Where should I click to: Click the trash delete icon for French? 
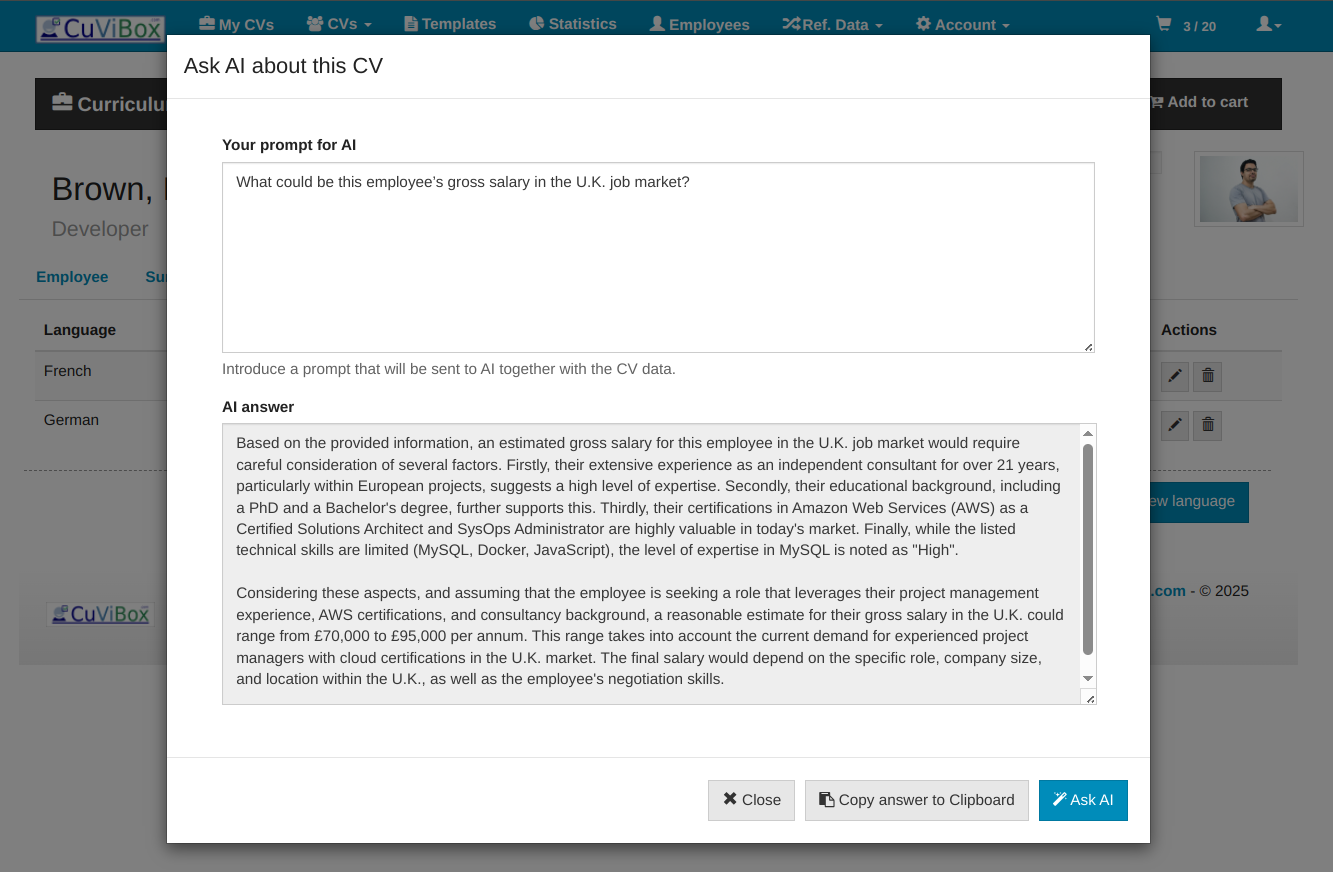point(1208,377)
